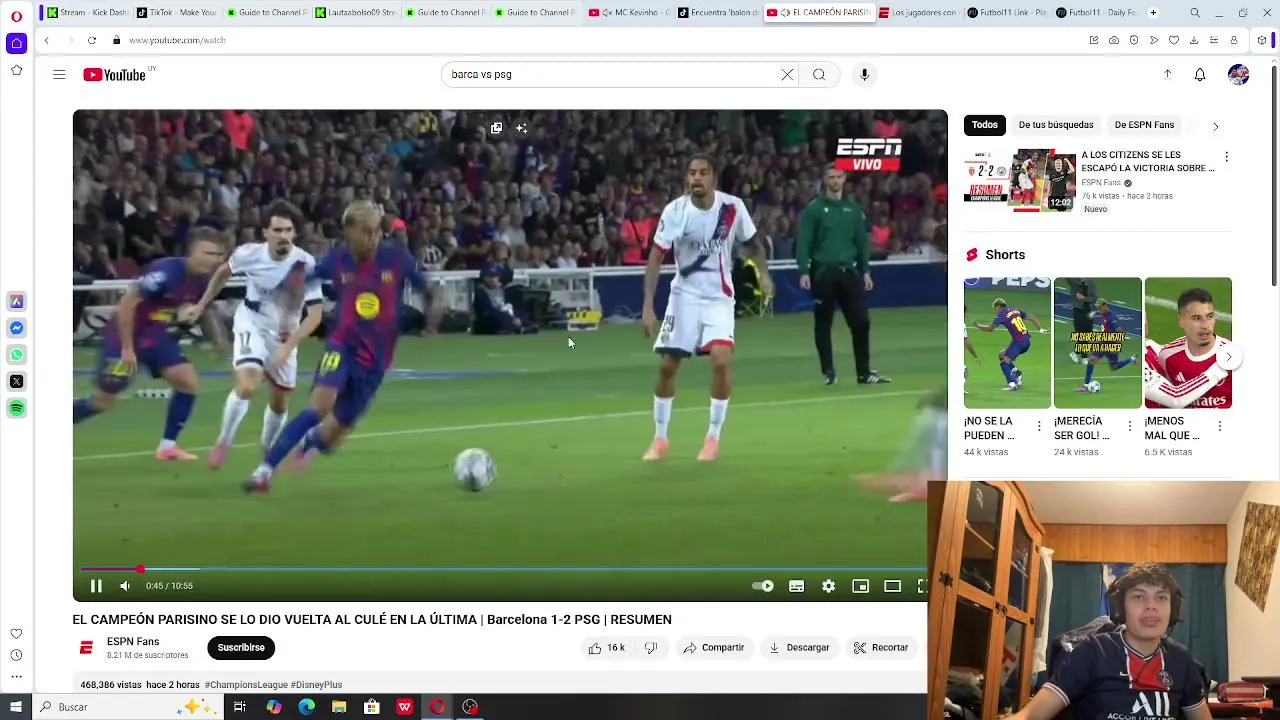
Task: Like the video (16 k)
Action: pyautogui.click(x=607, y=648)
